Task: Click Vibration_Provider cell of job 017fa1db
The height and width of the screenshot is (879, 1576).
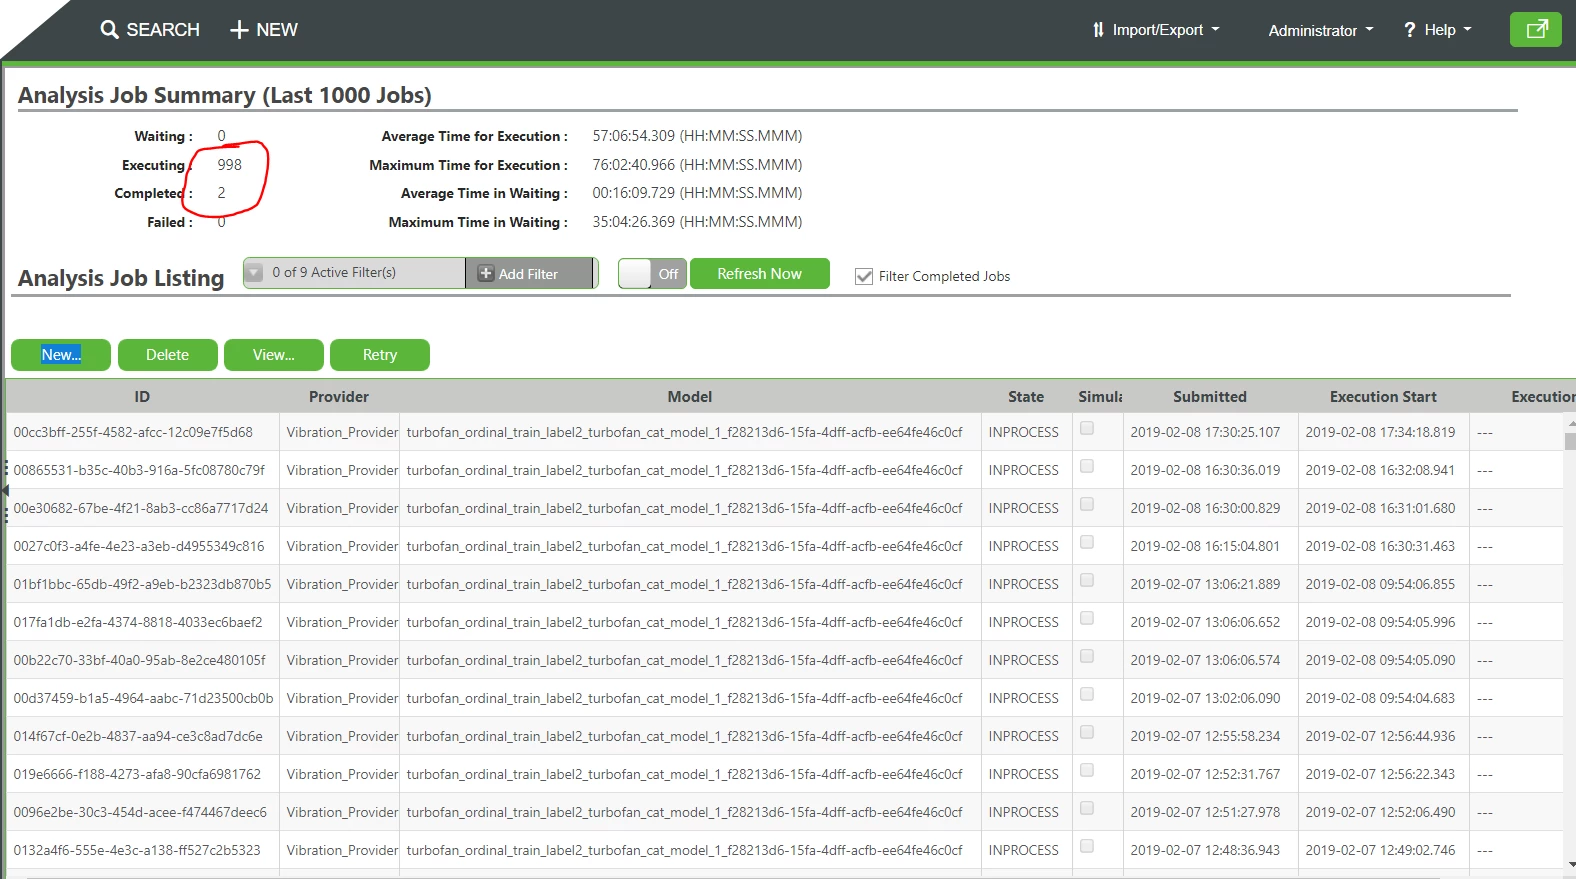Action: [342, 622]
